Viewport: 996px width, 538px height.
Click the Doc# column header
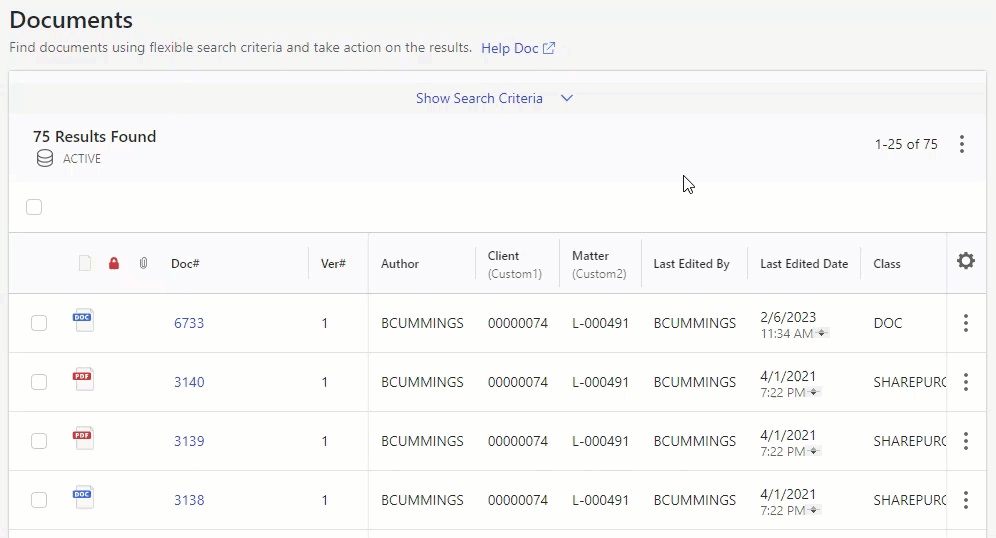tap(185, 264)
